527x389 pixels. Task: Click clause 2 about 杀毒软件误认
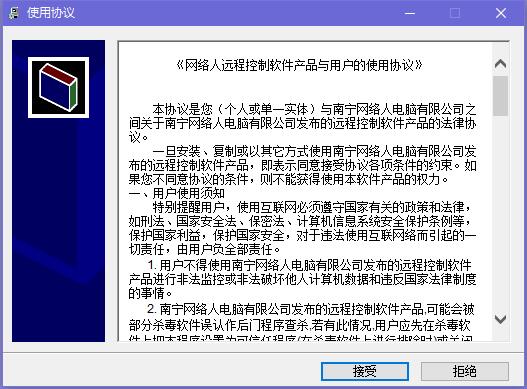[x=302, y=323]
